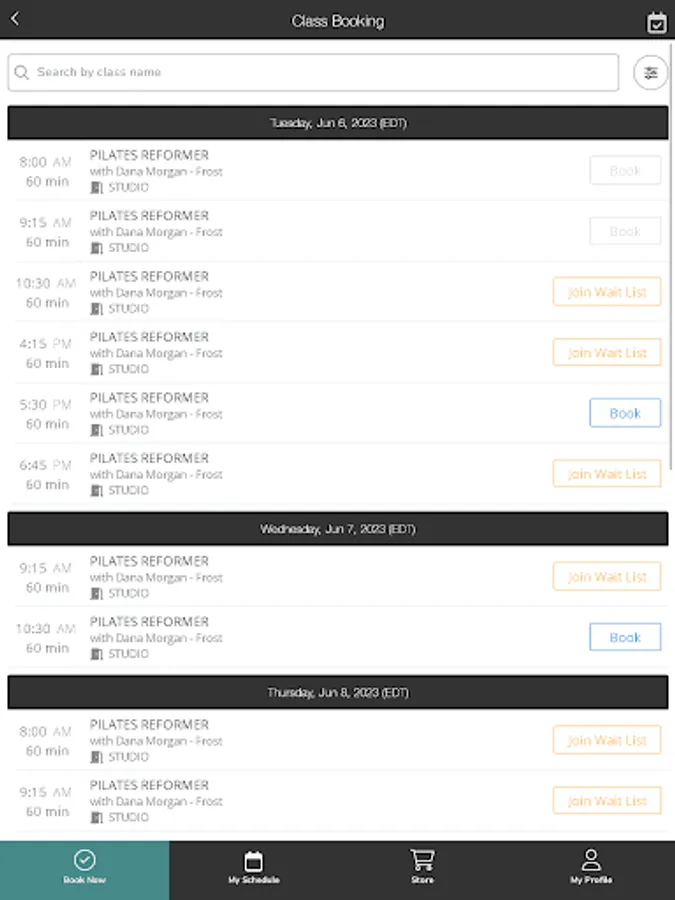
Task: Open the My Profile person icon
Action: coord(591,860)
